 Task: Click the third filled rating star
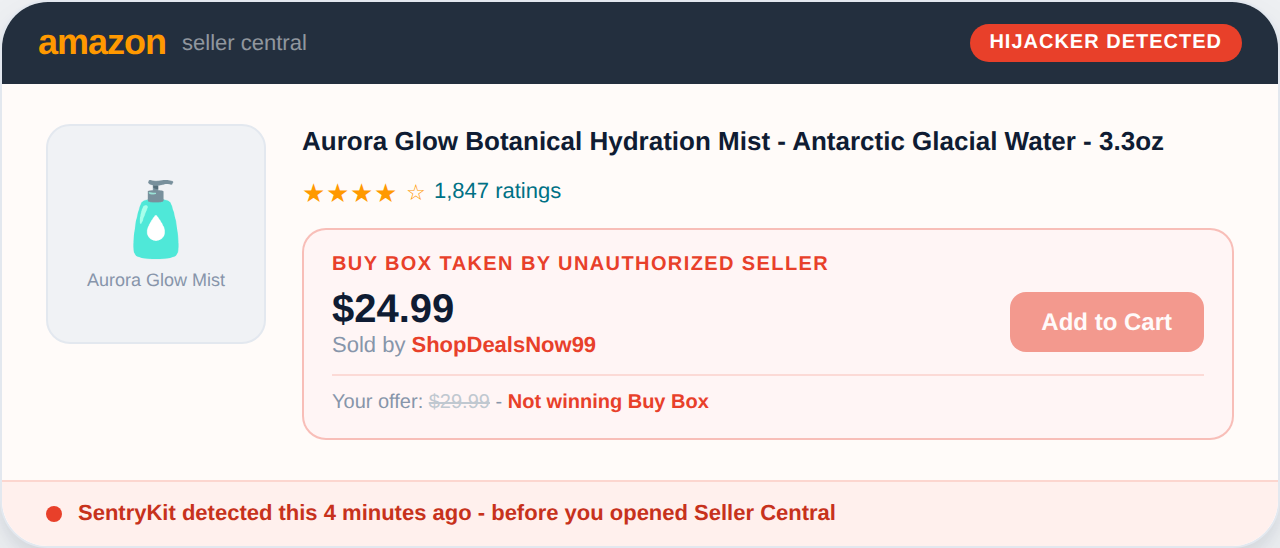pos(361,193)
